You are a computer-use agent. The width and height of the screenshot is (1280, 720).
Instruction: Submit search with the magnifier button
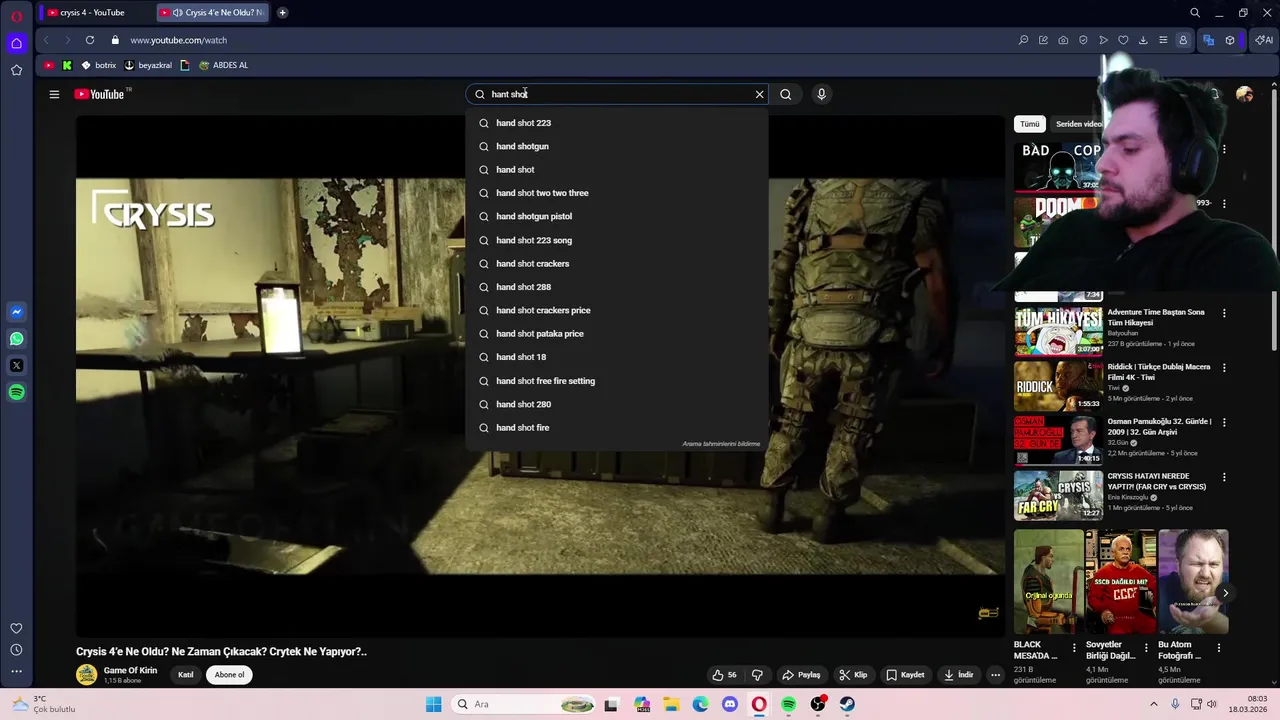(x=785, y=94)
